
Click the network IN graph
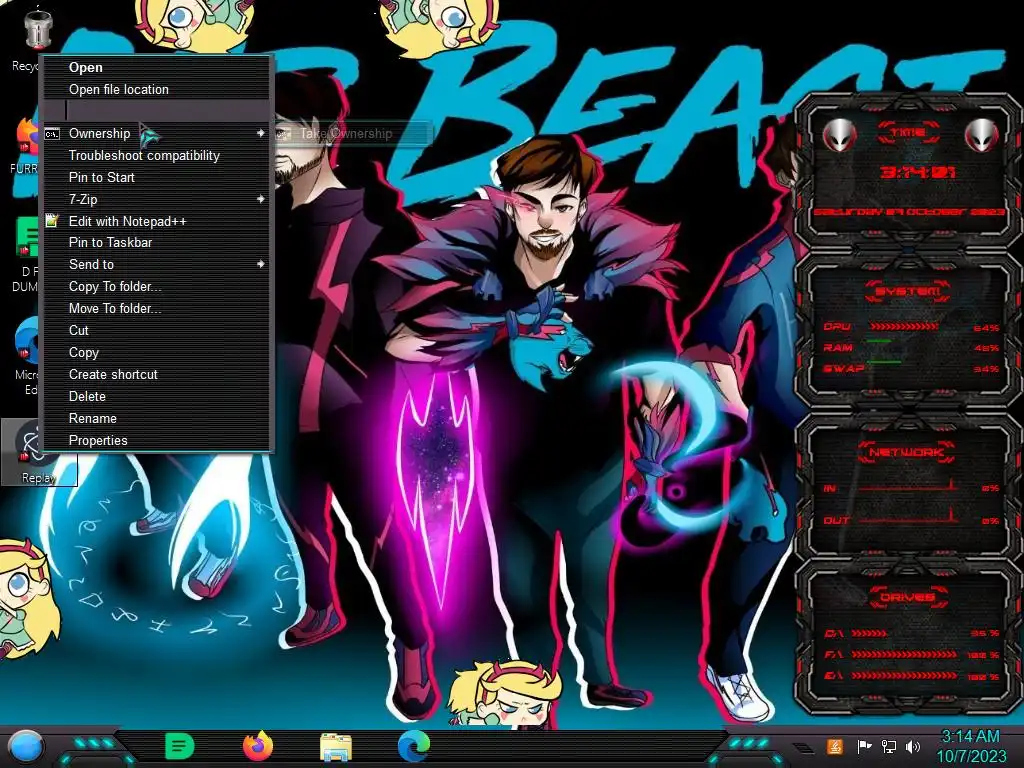tap(908, 485)
